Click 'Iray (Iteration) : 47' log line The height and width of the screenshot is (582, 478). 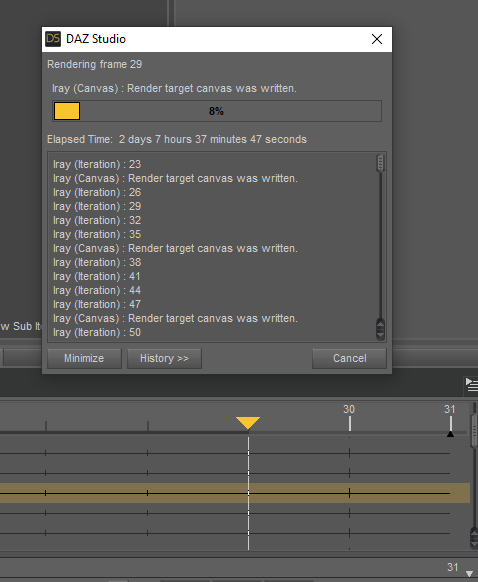point(97,304)
